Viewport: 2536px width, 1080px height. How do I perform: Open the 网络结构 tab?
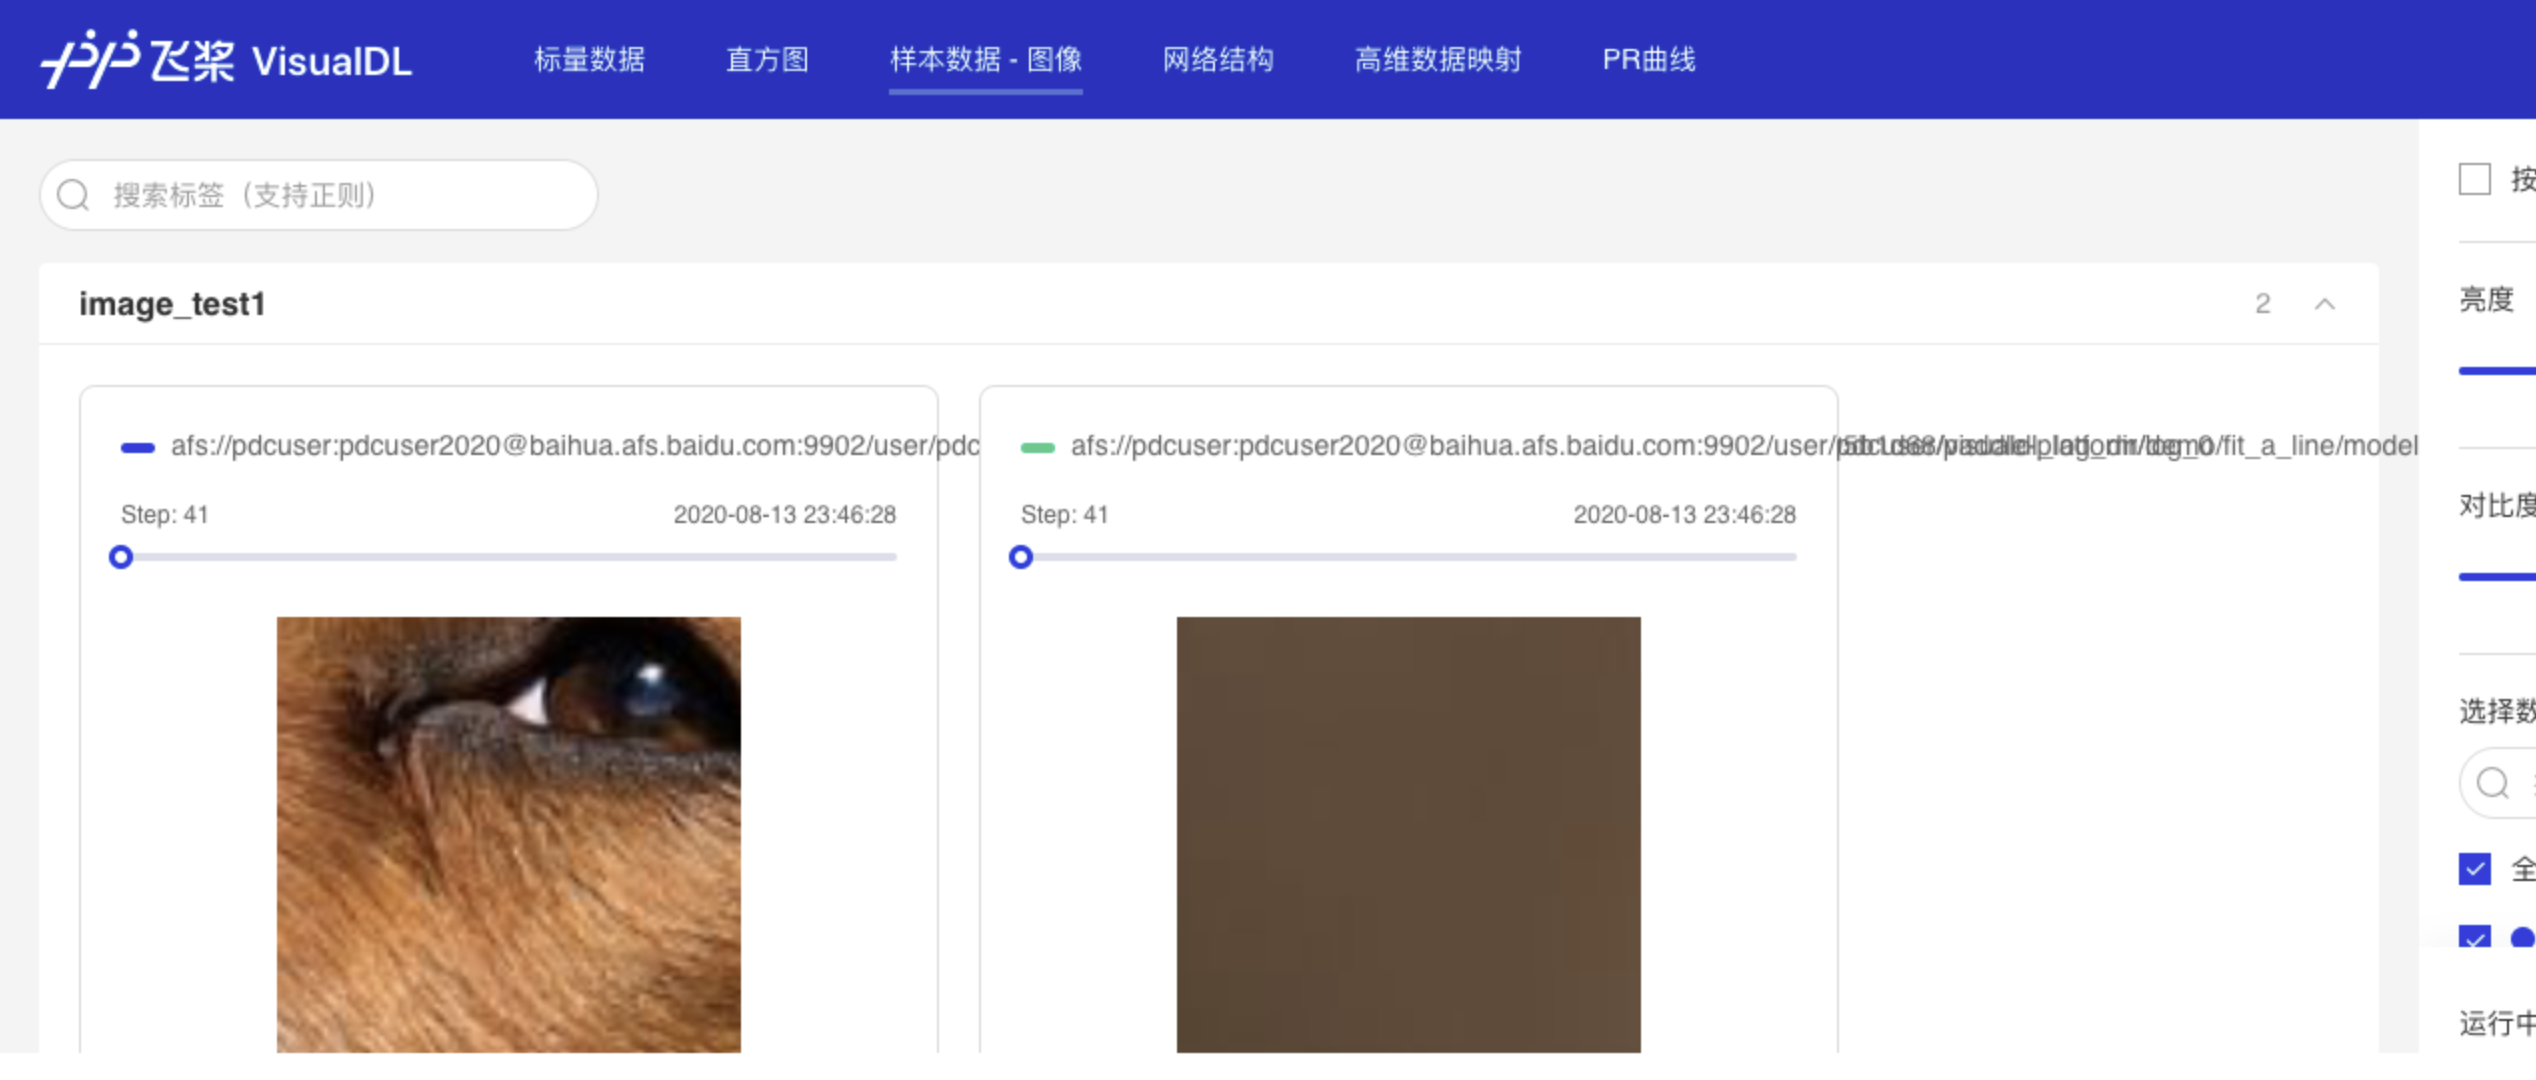(1218, 60)
